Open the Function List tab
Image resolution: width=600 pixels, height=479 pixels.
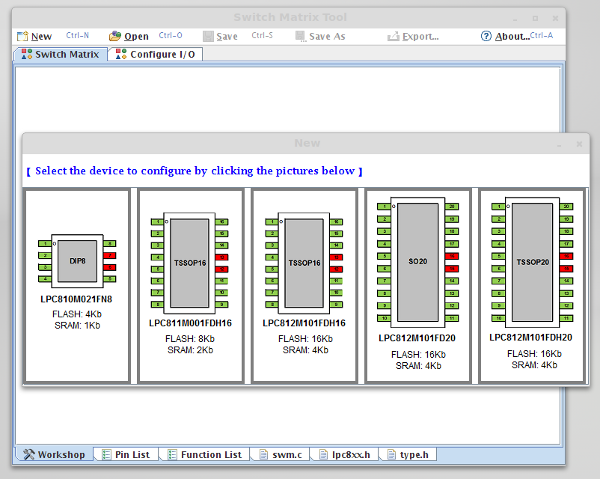(204, 455)
